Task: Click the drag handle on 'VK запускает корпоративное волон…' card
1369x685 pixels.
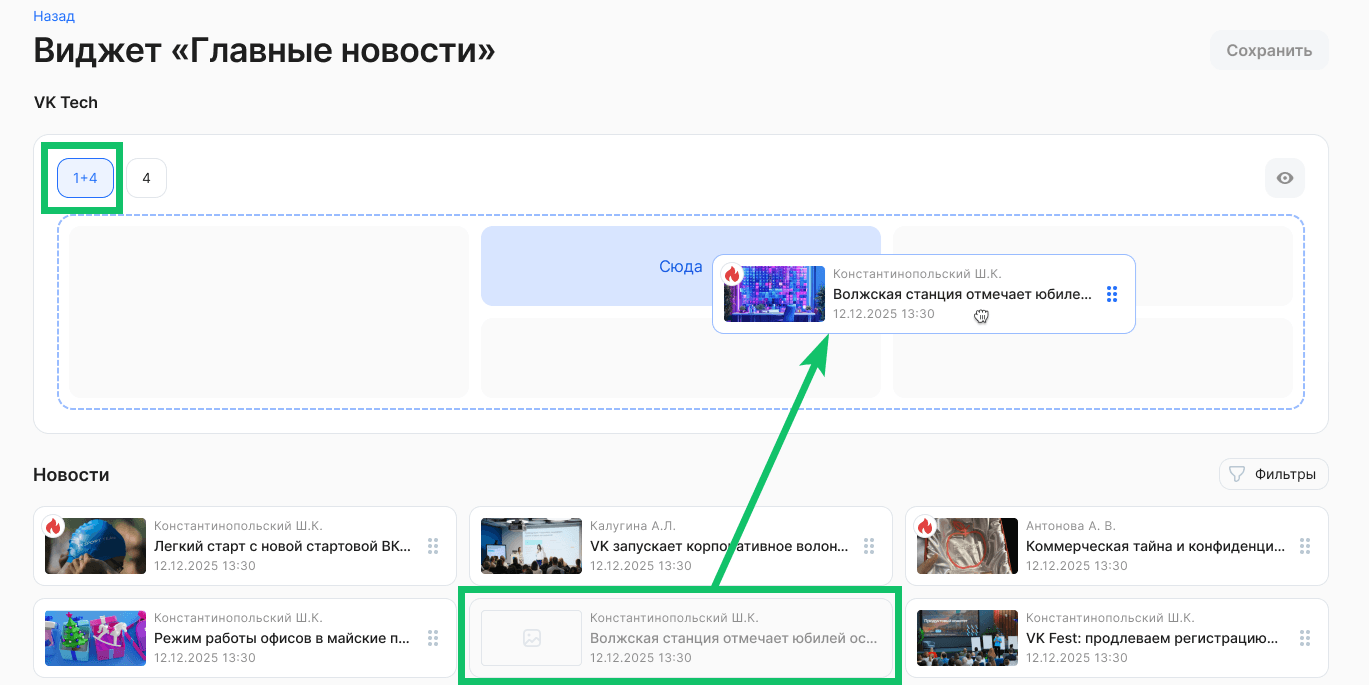Action: point(868,545)
